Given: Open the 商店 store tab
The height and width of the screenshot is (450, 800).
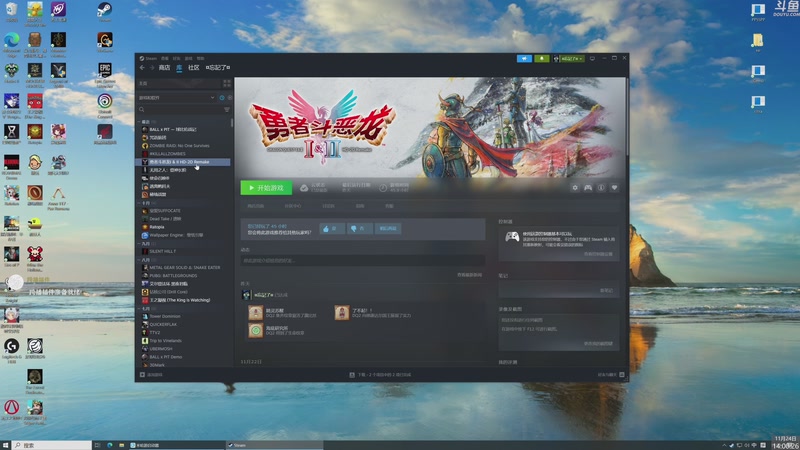Looking at the screenshot, I should (164, 67).
